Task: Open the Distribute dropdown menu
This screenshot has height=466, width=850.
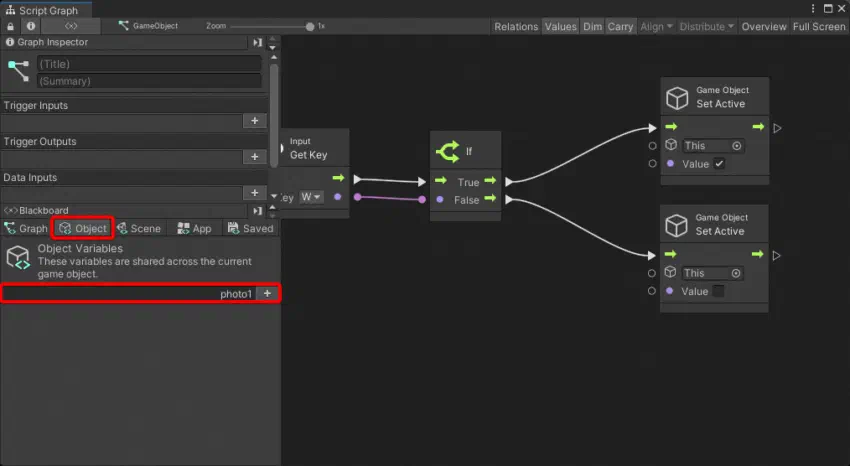Action: point(707,27)
